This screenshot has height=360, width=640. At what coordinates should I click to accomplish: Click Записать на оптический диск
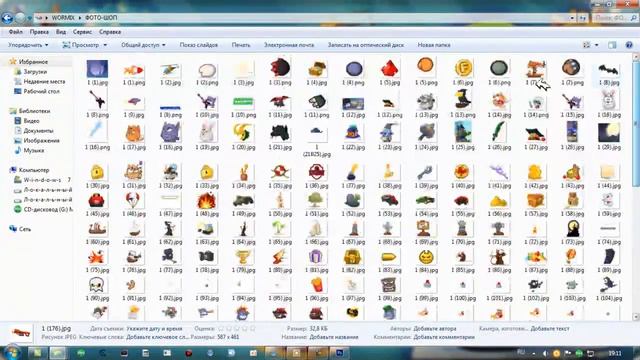coord(366,45)
